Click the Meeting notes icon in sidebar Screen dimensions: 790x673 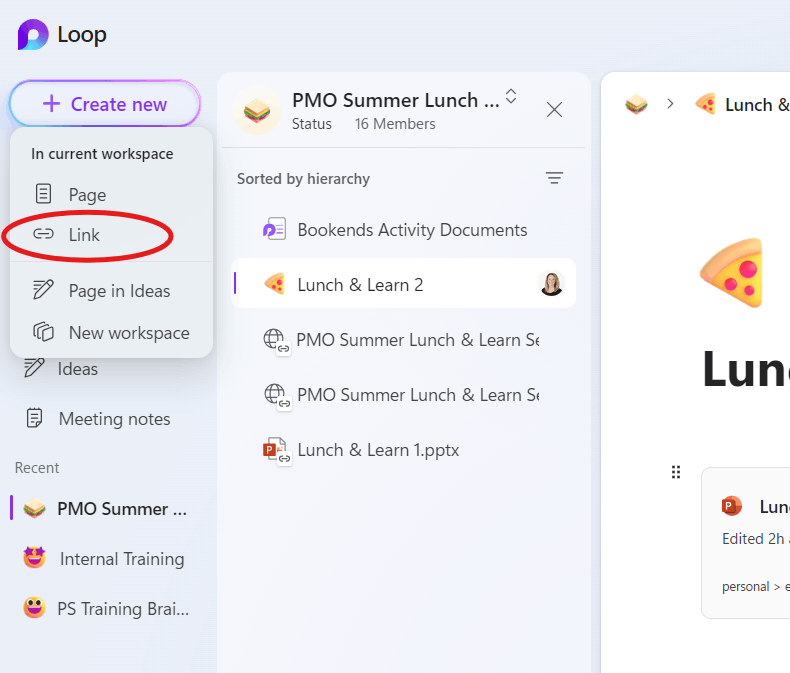[34, 418]
